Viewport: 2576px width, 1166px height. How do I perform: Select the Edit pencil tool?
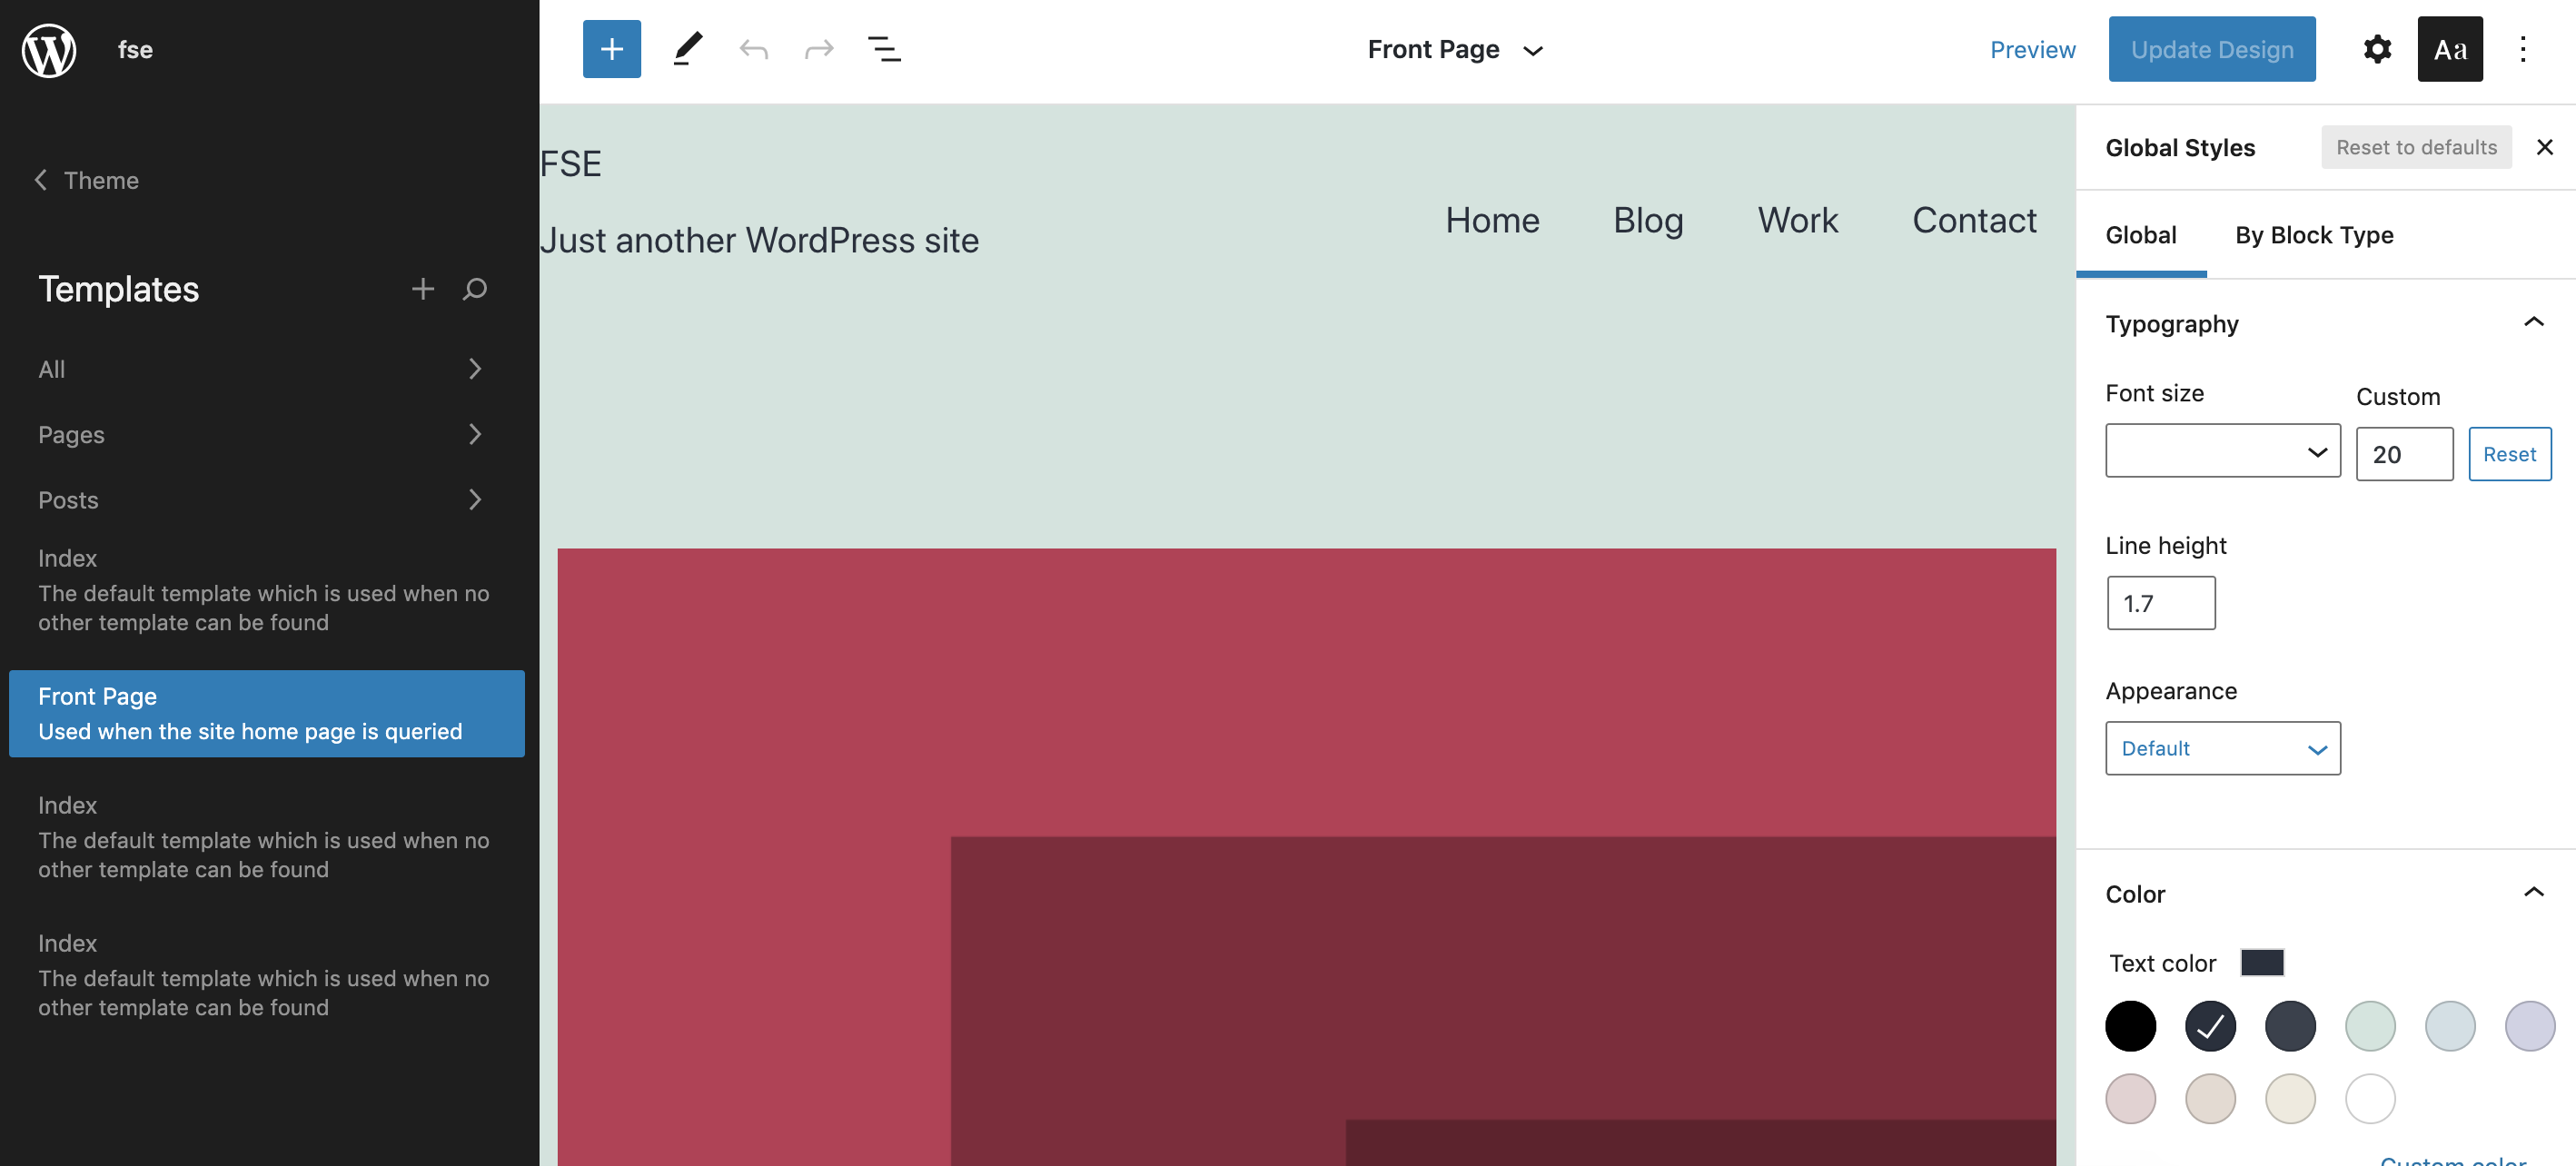click(x=687, y=49)
